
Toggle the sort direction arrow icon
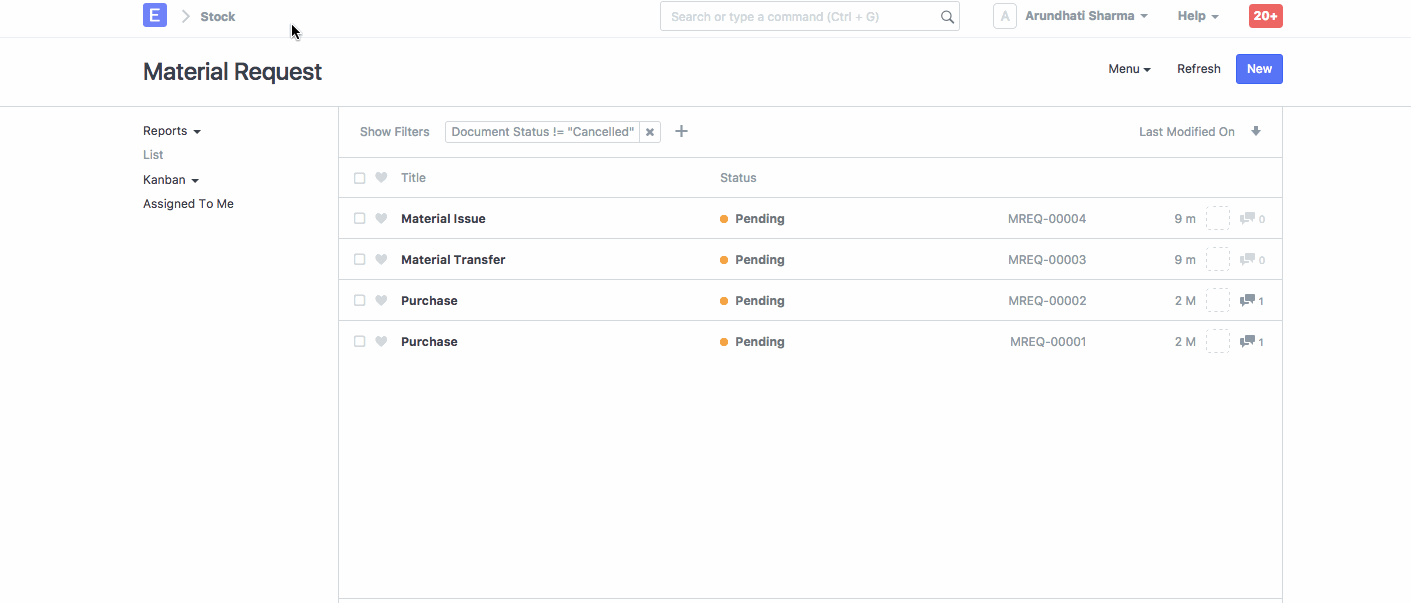(x=1256, y=131)
